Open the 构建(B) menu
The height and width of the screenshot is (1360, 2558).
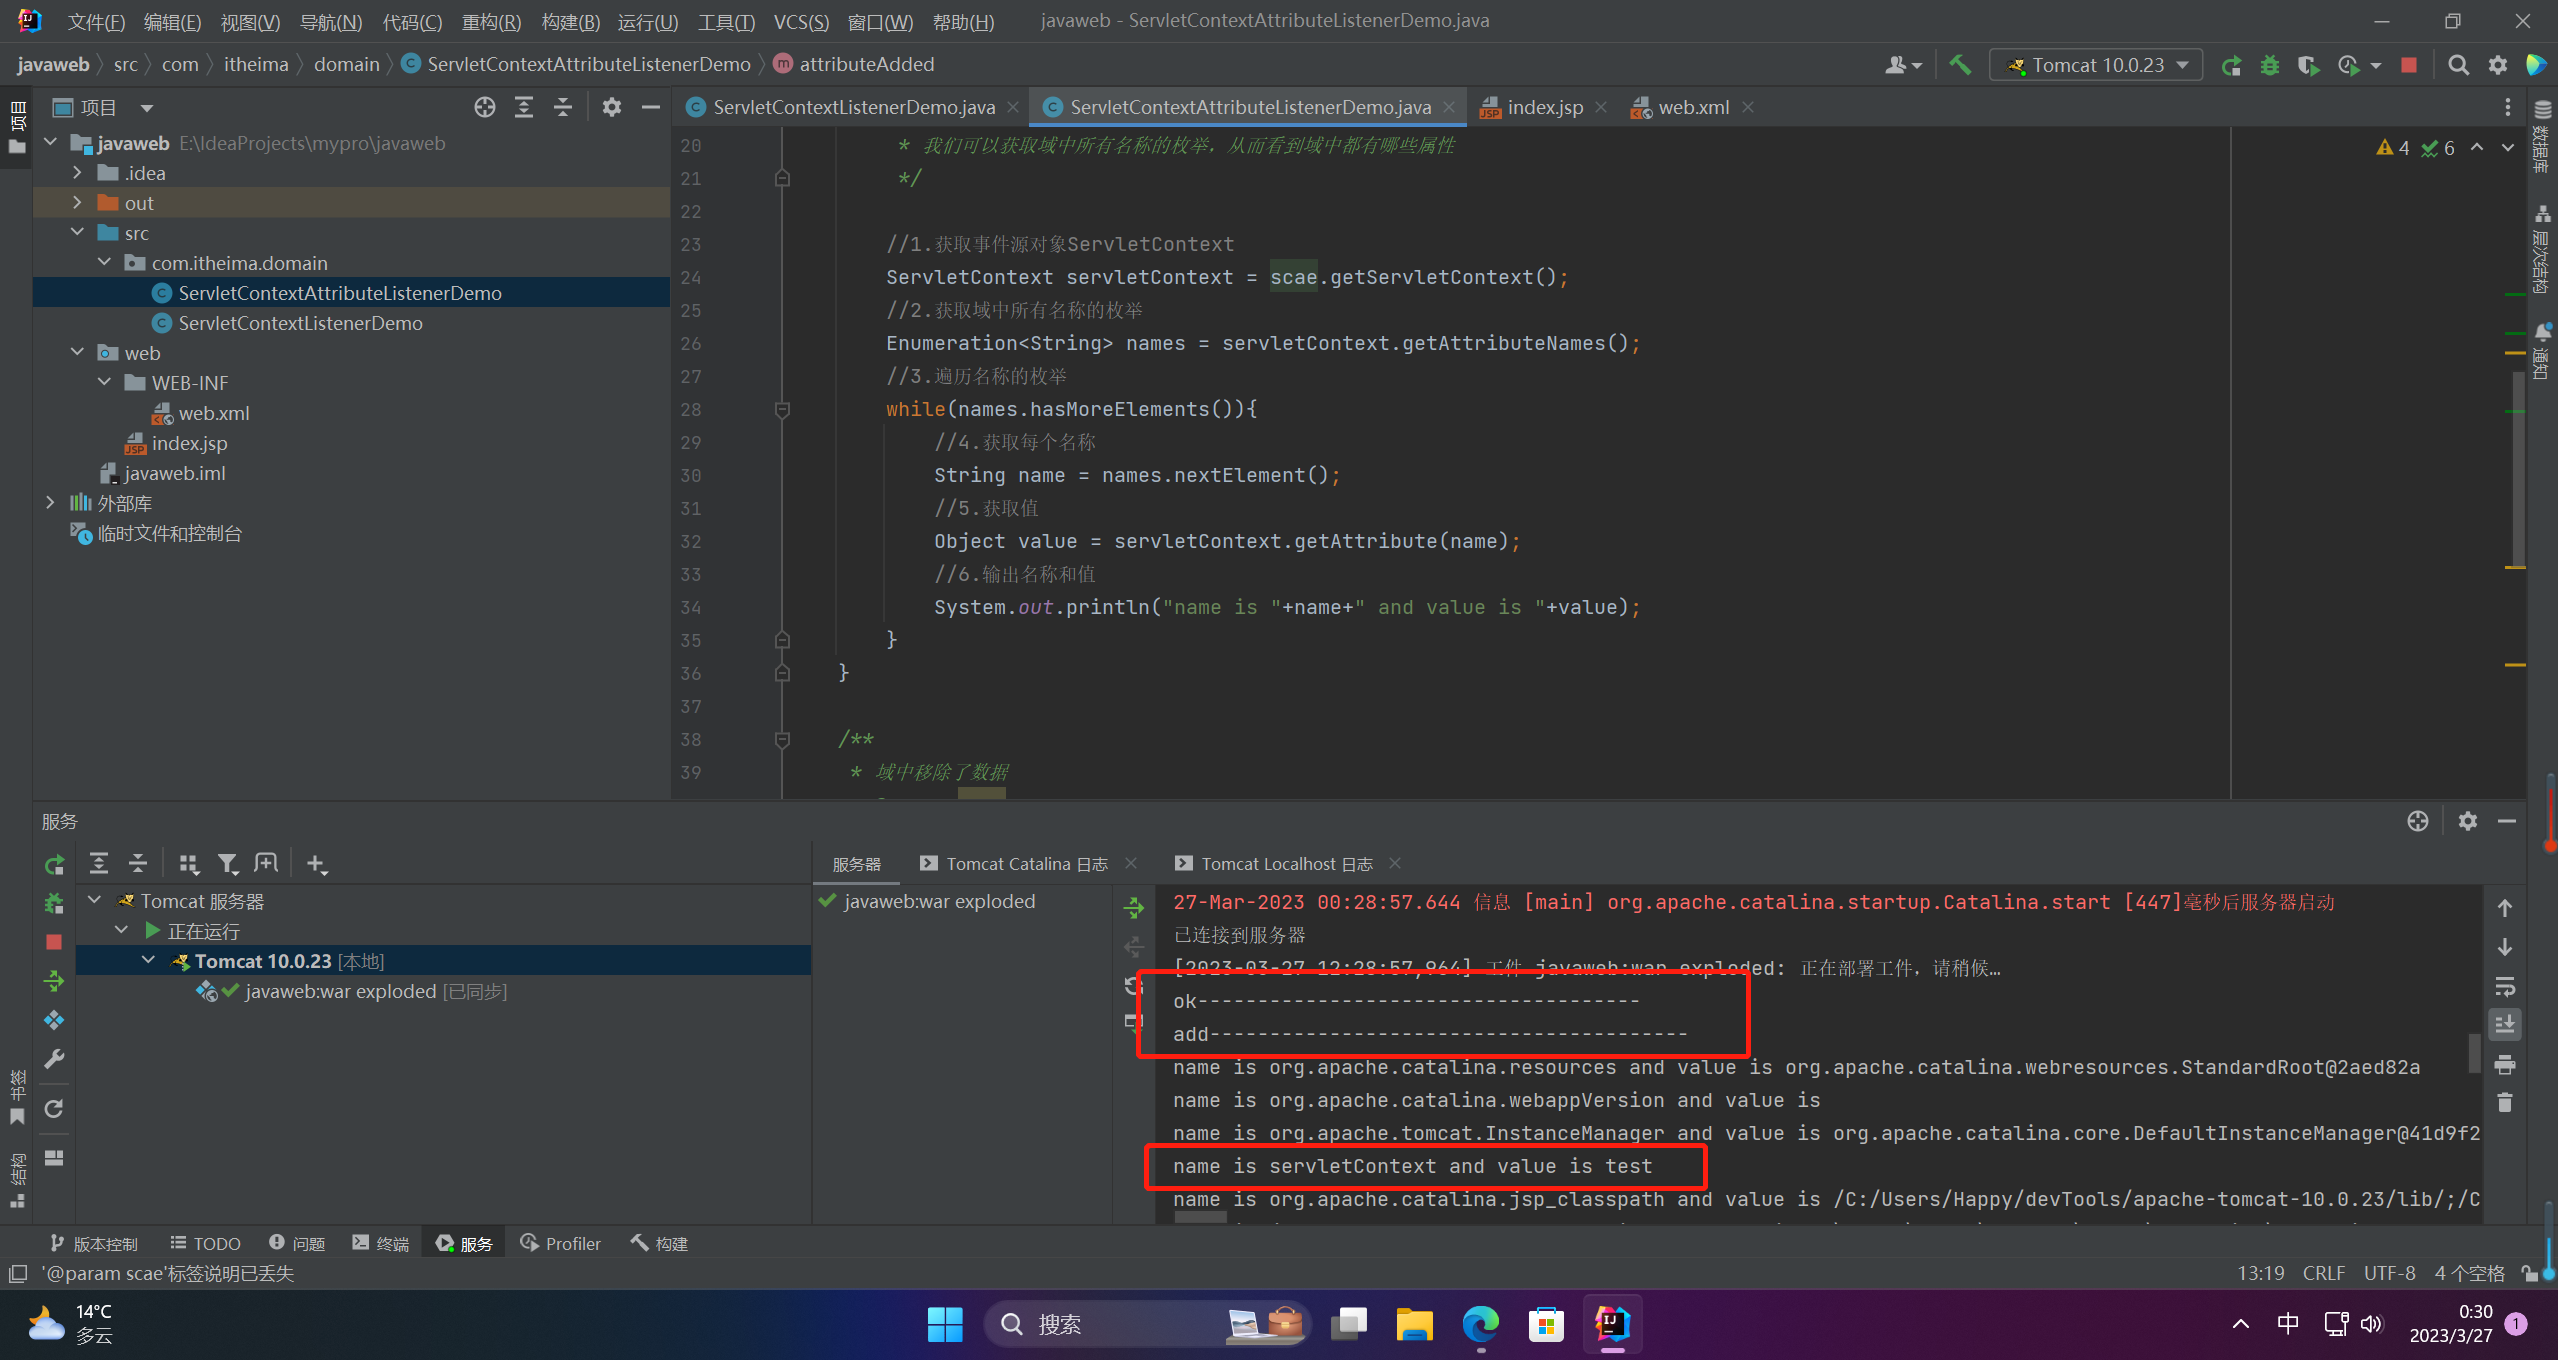pyautogui.click(x=570, y=21)
